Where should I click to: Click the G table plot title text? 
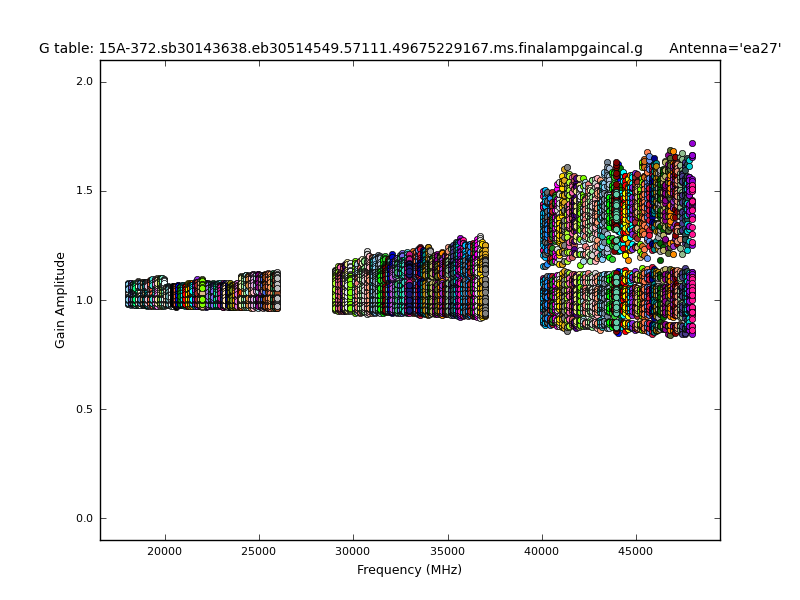pos(340,48)
